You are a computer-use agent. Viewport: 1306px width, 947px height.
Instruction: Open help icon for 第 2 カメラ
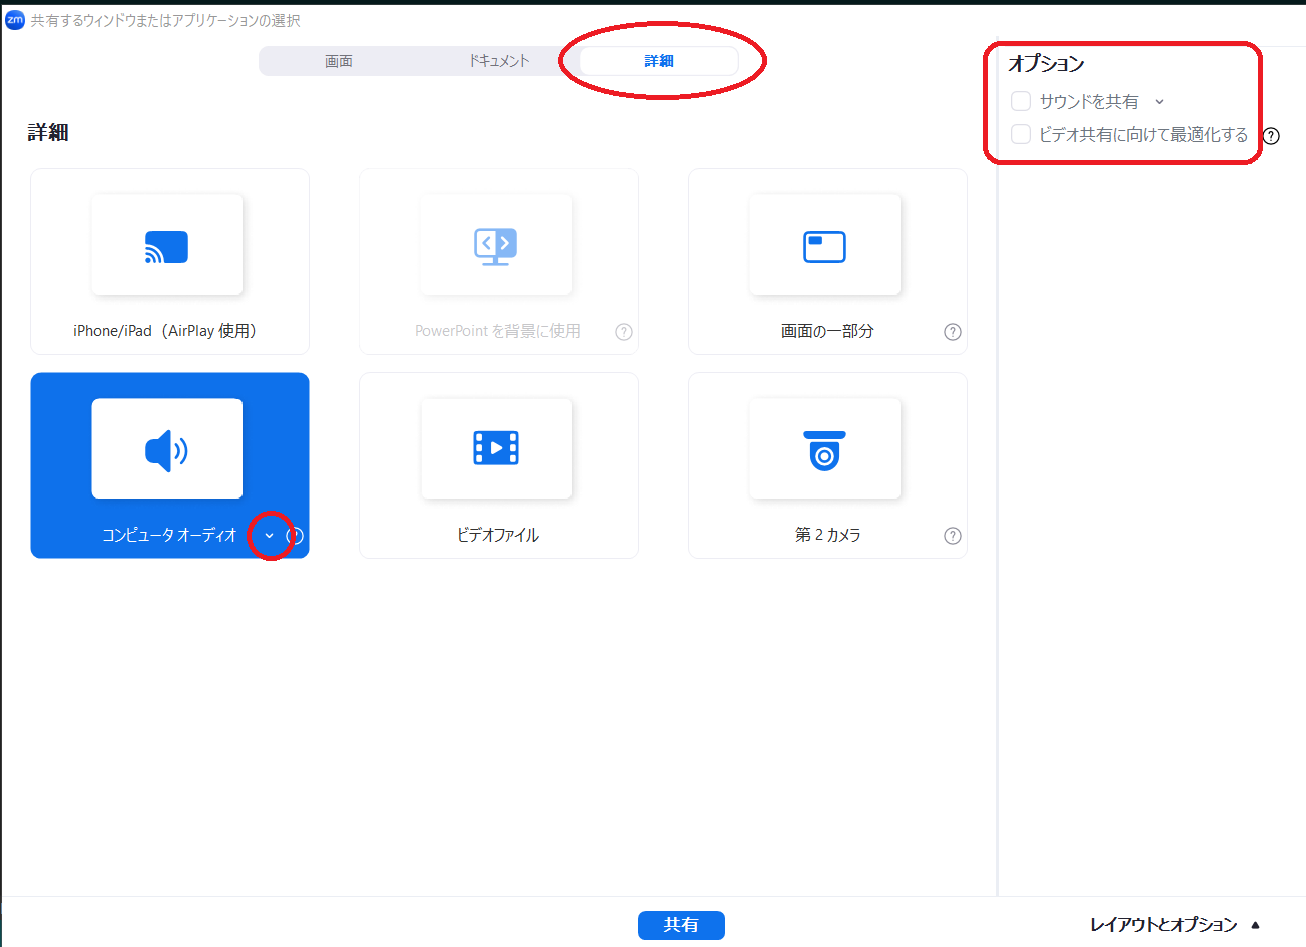point(953,536)
